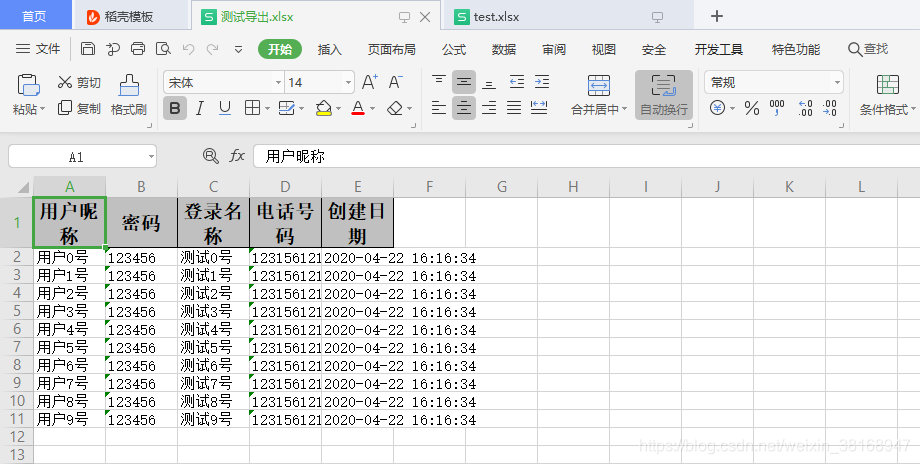Switch to the 页面布局 tab
The image size is (920, 464).
[x=391, y=49]
